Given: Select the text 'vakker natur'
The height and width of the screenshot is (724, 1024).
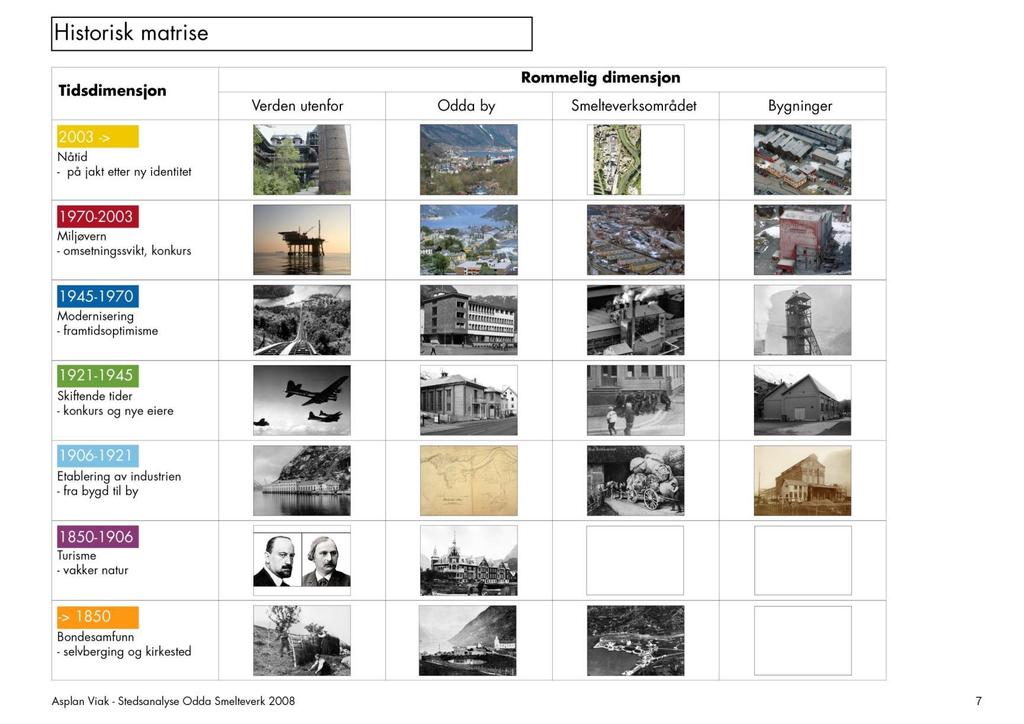Looking at the screenshot, I should 95,571.
